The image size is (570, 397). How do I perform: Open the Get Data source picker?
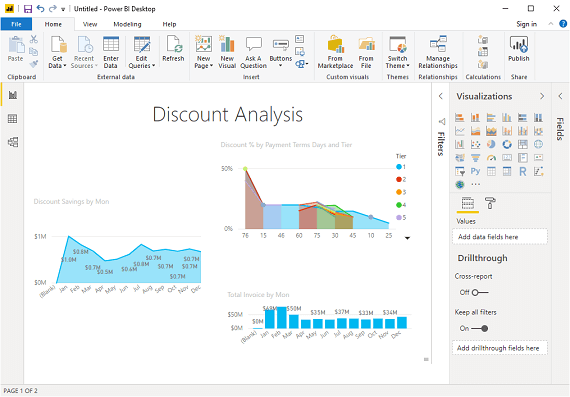(x=57, y=52)
